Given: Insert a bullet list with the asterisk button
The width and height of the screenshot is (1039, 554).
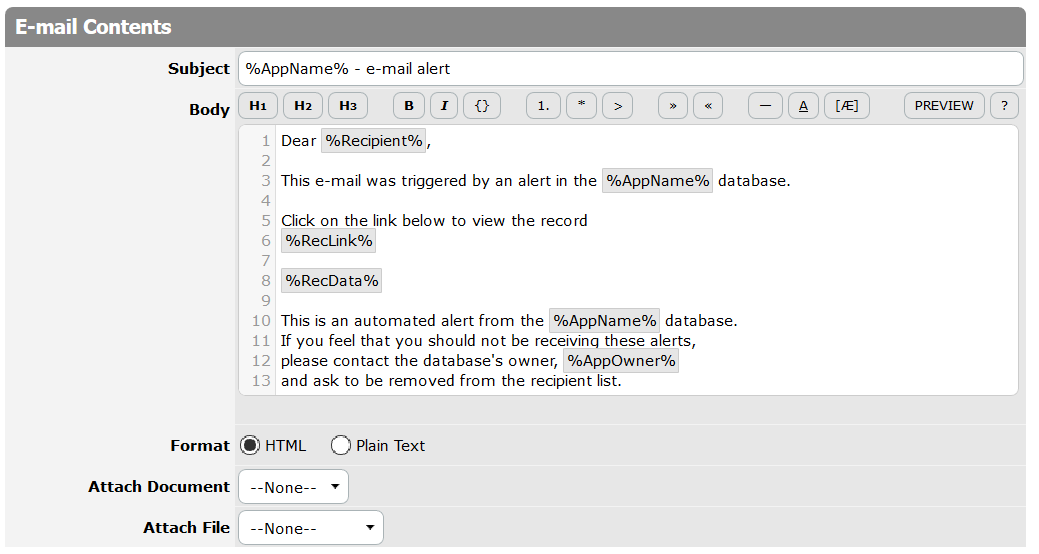Looking at the screenshot, I should (x=581, y=106).
